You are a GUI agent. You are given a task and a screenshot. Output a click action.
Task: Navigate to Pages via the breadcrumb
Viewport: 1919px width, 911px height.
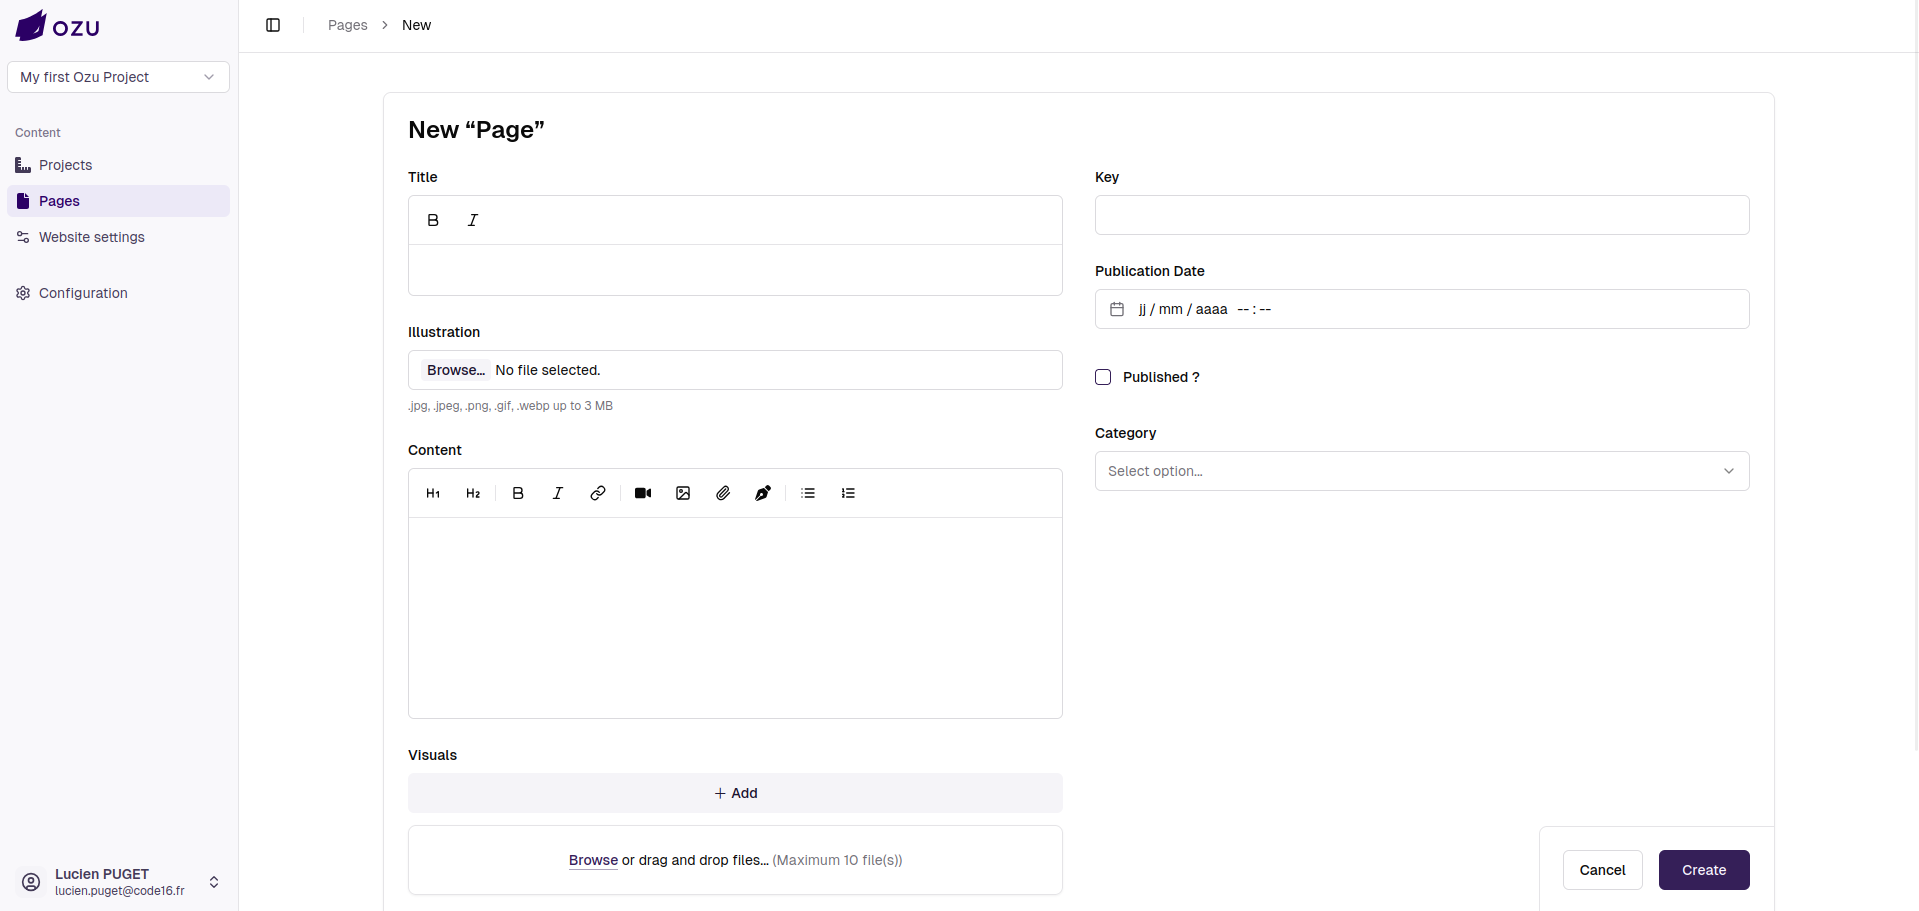point(347,25)
